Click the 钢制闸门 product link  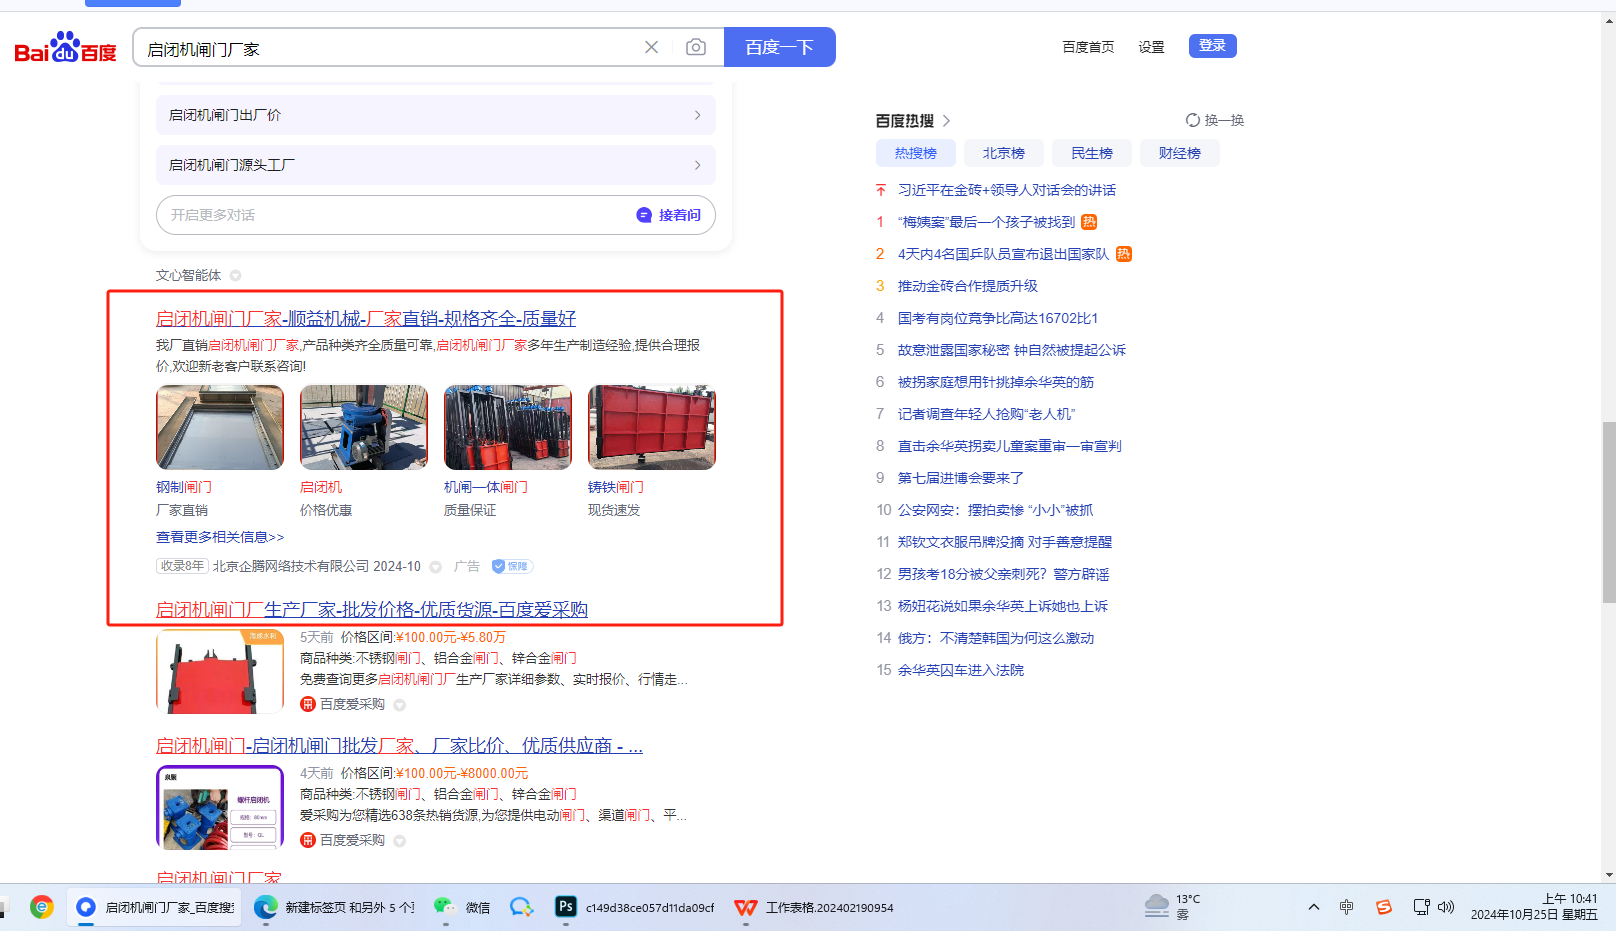coord(184,487)
